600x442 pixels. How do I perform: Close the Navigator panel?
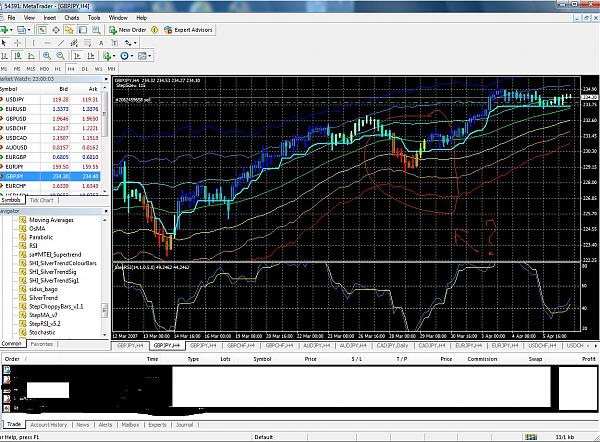tap(106, 211)
